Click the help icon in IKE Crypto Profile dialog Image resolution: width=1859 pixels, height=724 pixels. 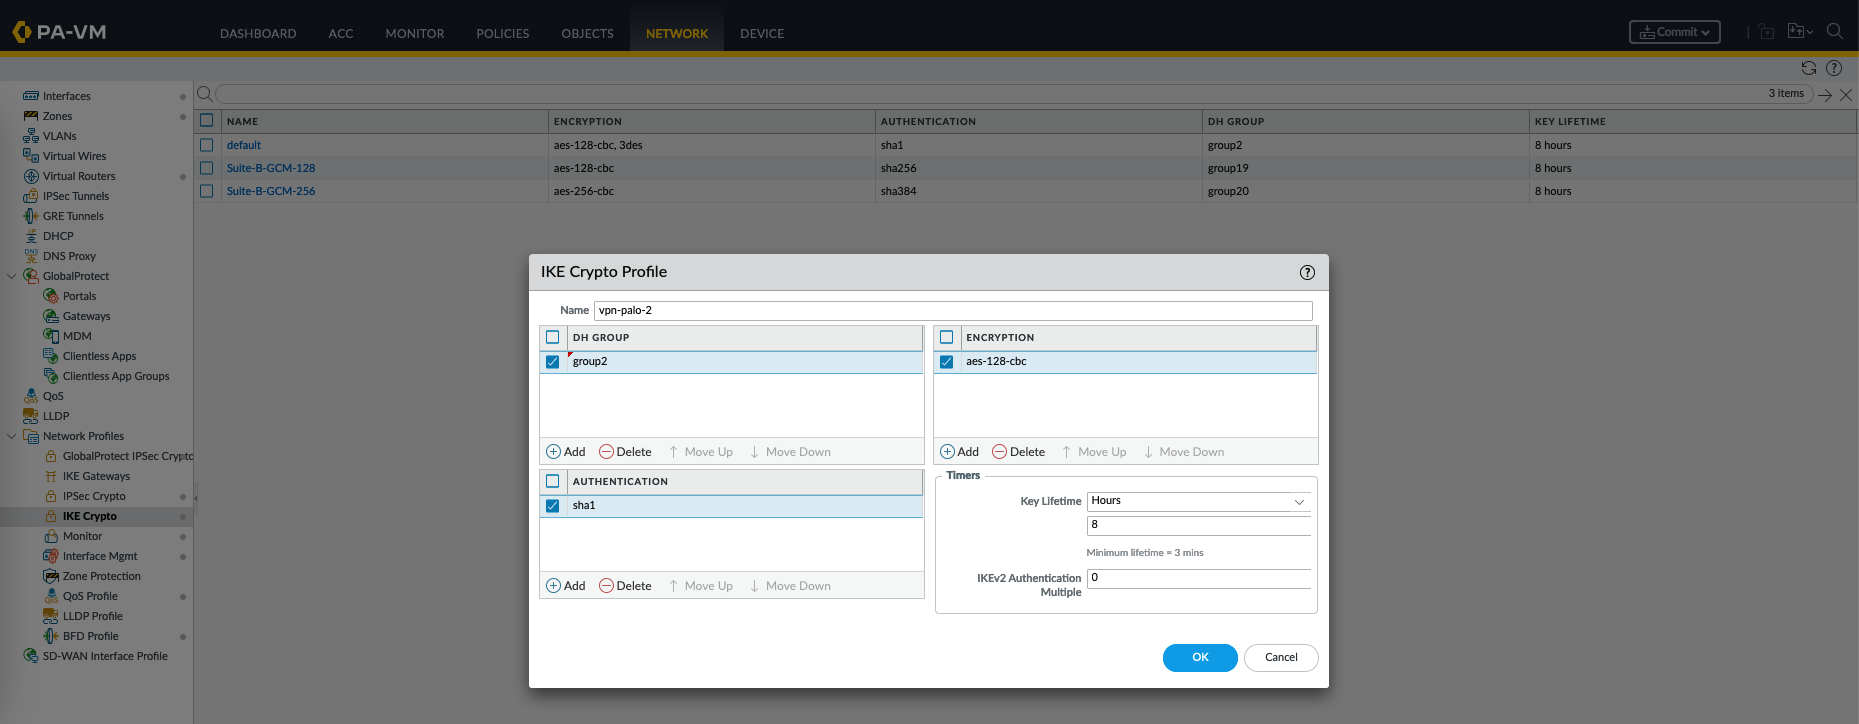coord(1307,272)
